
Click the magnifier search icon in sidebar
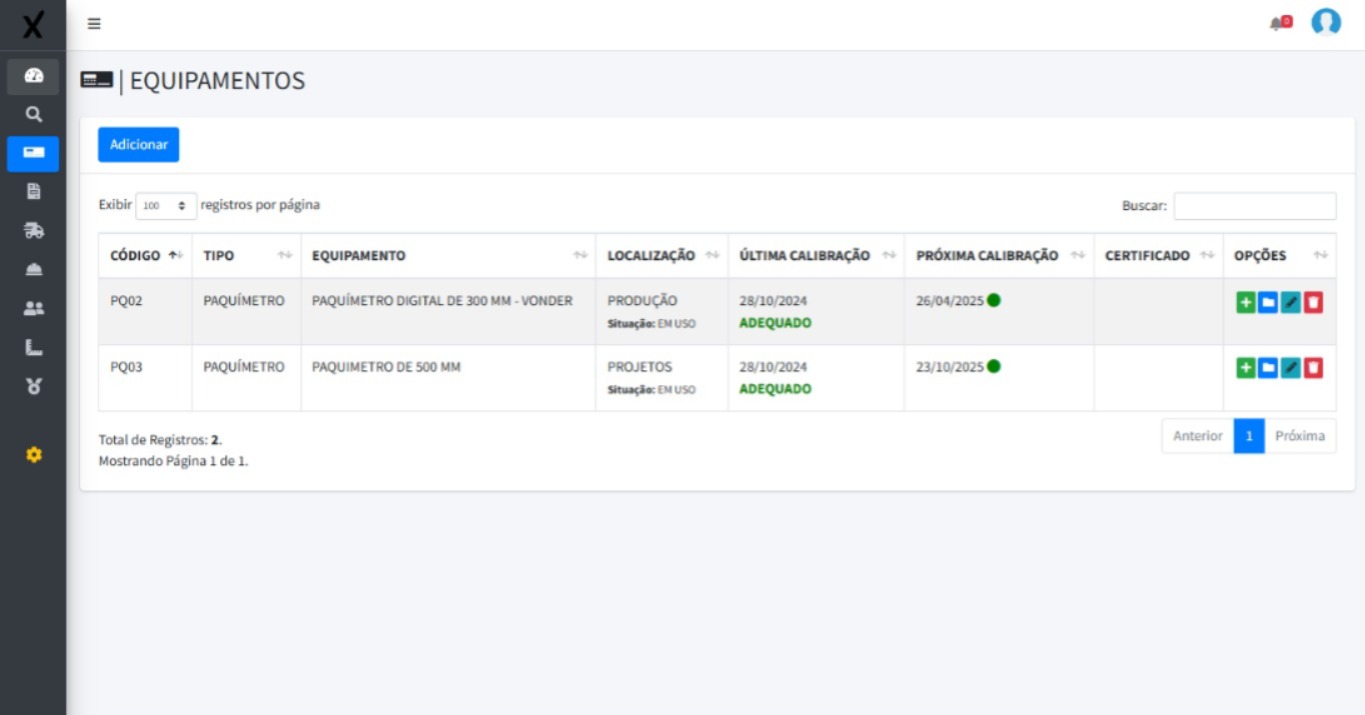pyautogui.click(x=33, y=115)
